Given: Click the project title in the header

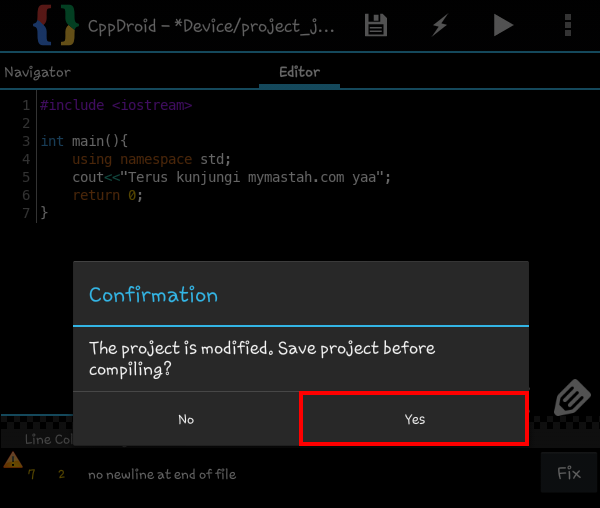Looking at the screenshot, I should tap(211, 26).
